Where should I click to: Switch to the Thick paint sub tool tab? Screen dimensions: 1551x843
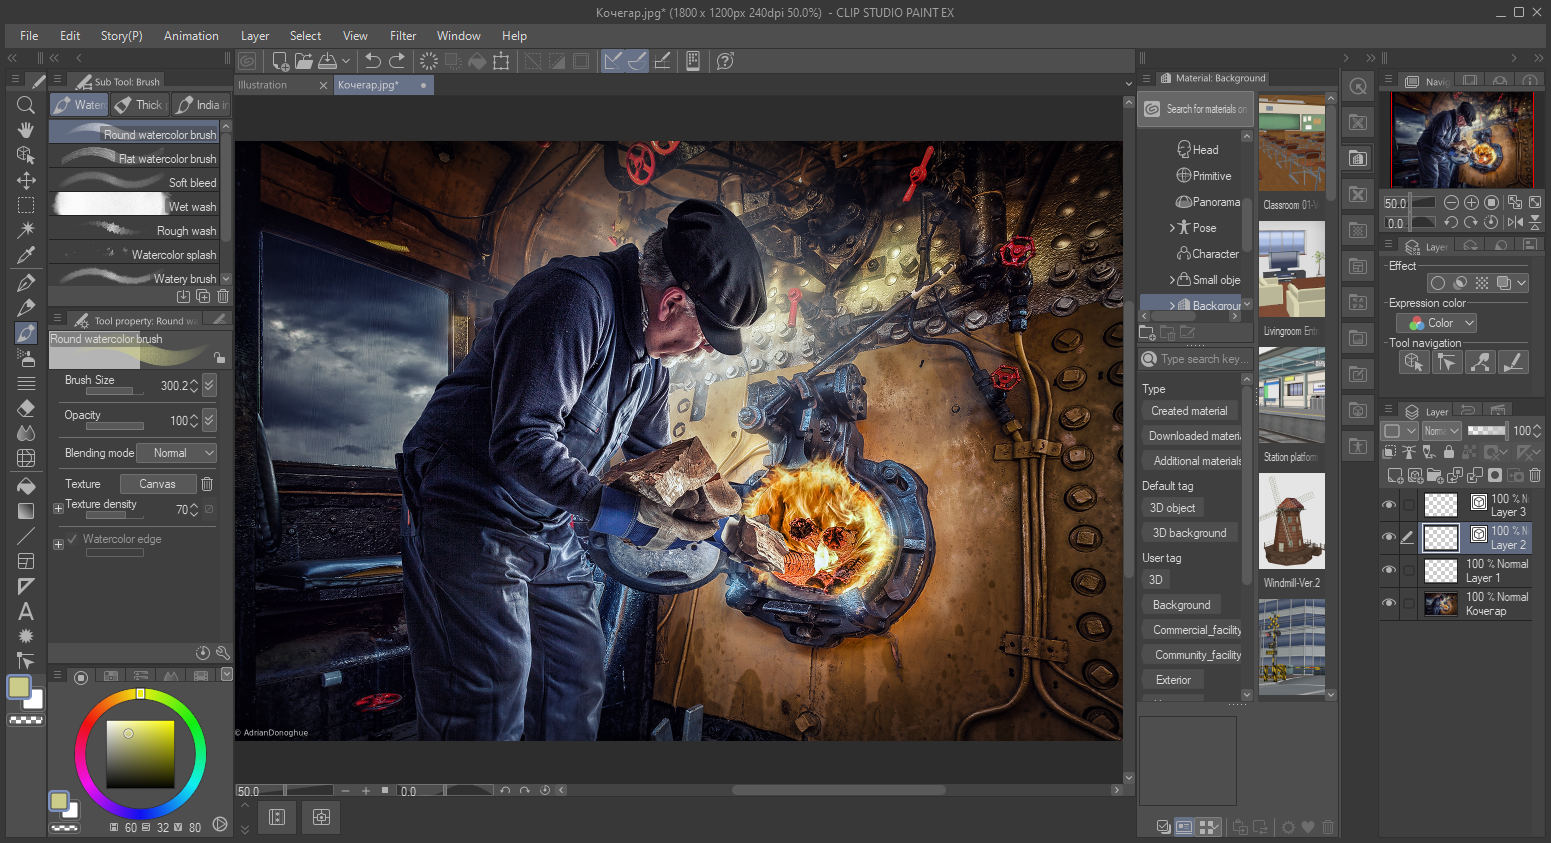tap(139, 104)
